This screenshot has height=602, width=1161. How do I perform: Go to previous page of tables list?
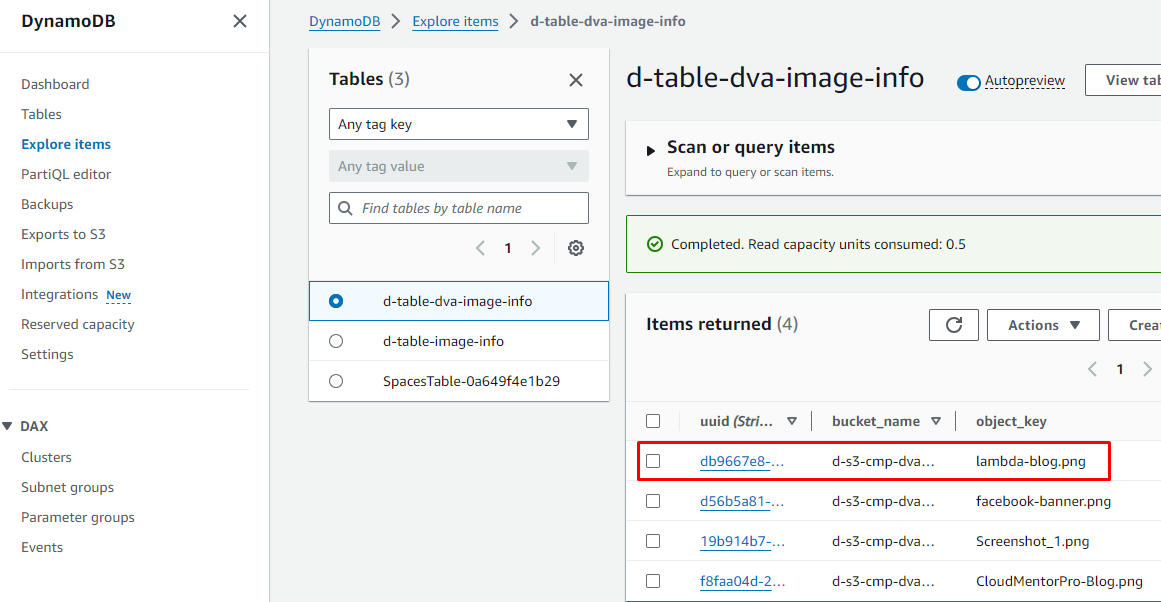click(480, 248)
